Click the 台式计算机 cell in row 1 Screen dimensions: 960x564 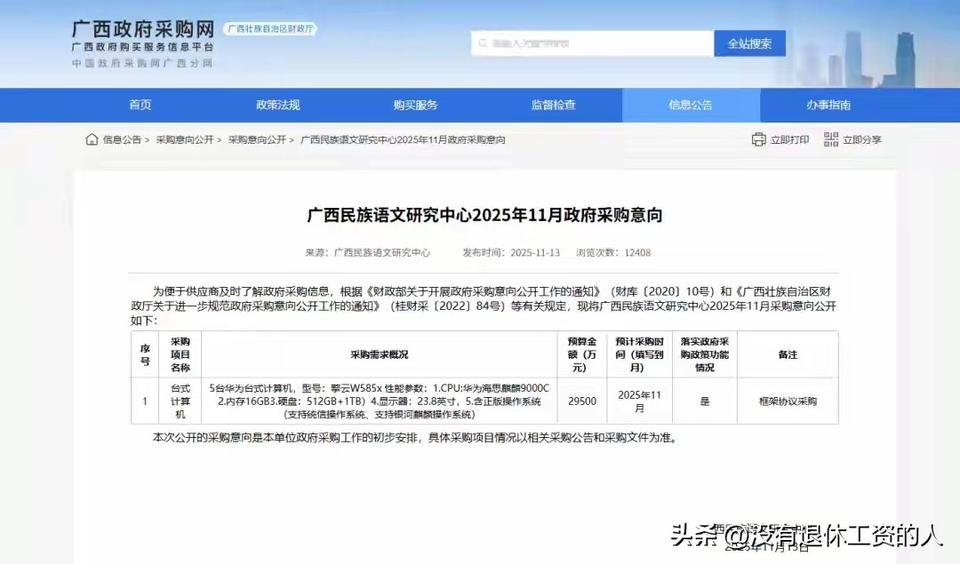[180, 401]
